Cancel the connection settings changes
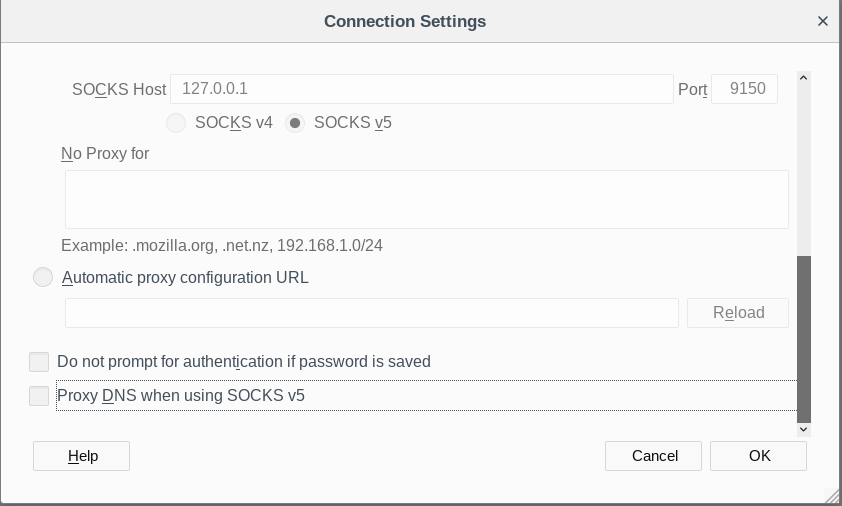 pos(654,456)
